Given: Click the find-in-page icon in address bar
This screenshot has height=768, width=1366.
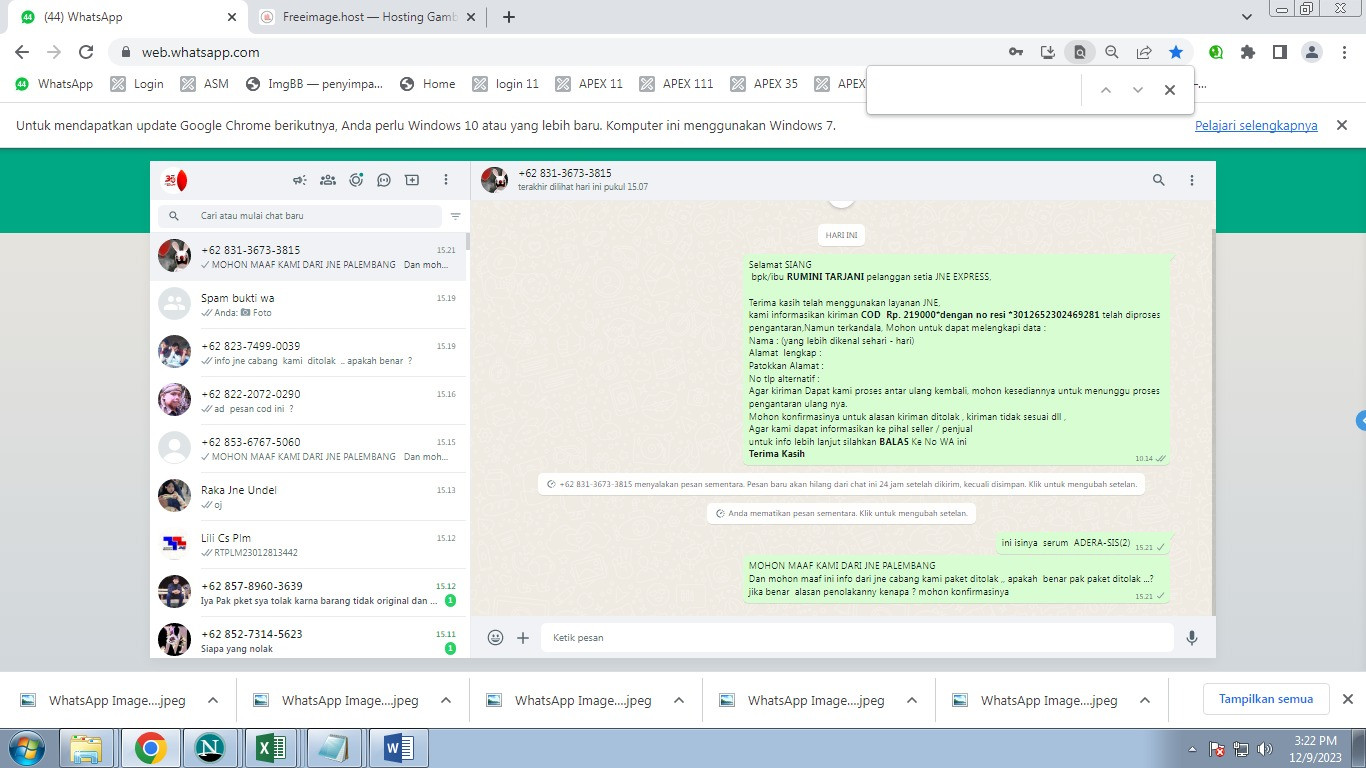Looking at the screenshot, I should 1080,52.
